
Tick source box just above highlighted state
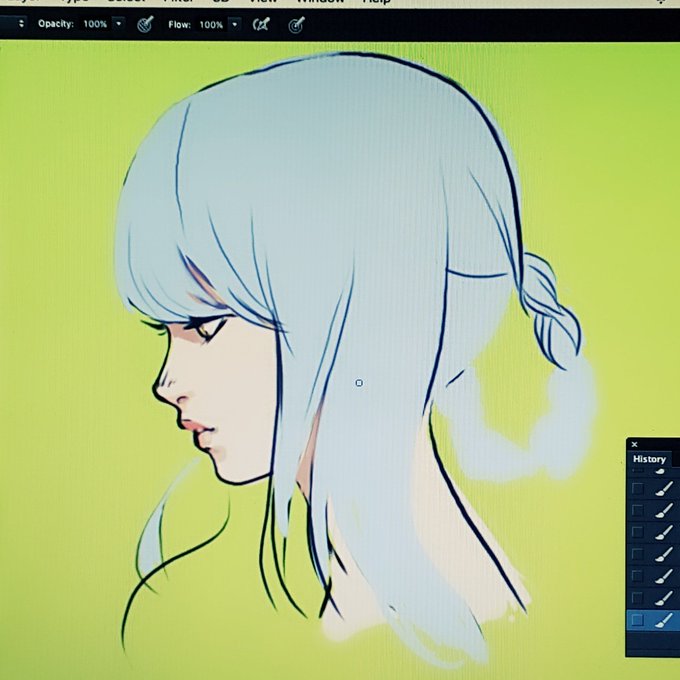[637, 598]
